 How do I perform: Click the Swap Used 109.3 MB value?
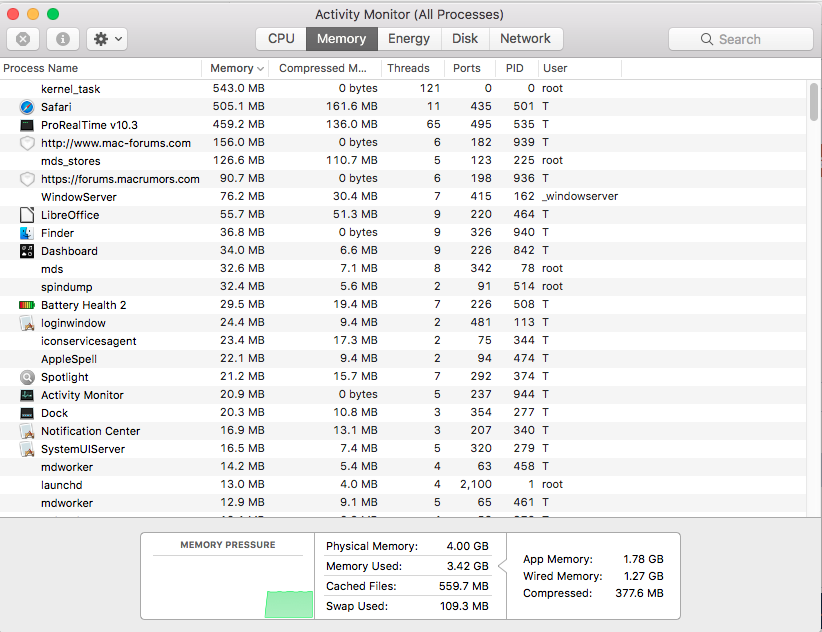click(464, 606)
